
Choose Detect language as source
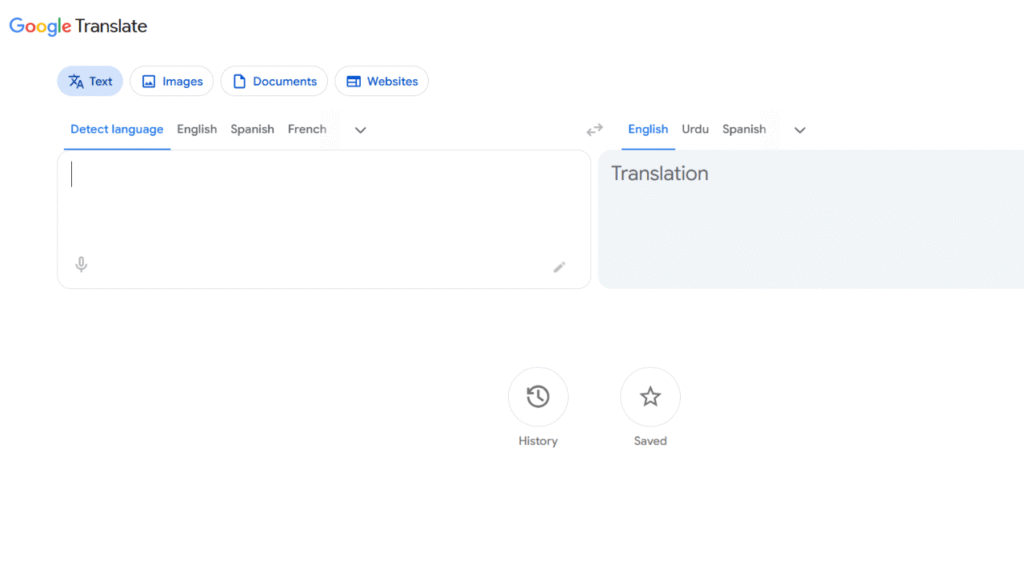click(x=117, y=129)
